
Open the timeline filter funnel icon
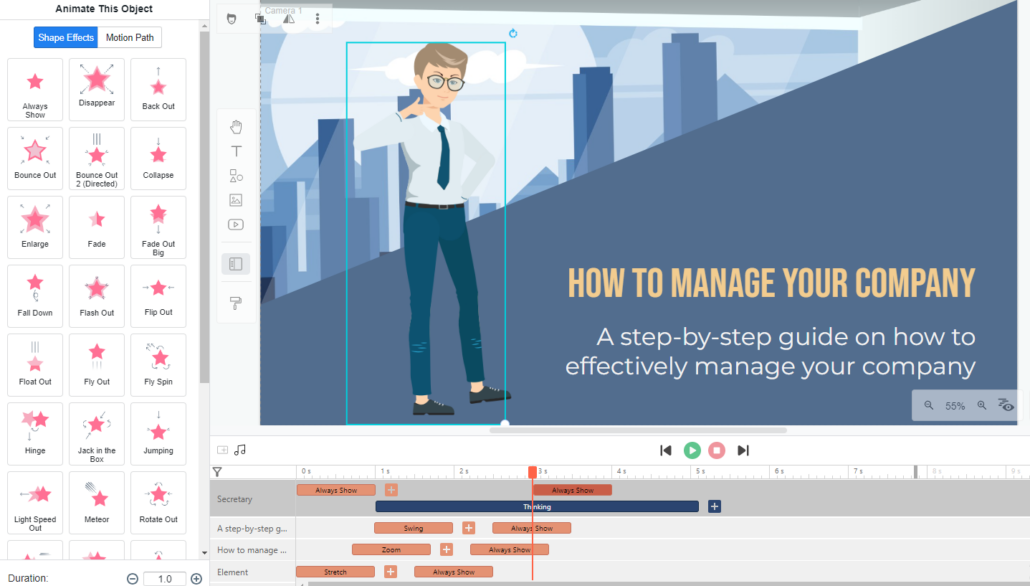pyautogui.click(x=216, y=471)
